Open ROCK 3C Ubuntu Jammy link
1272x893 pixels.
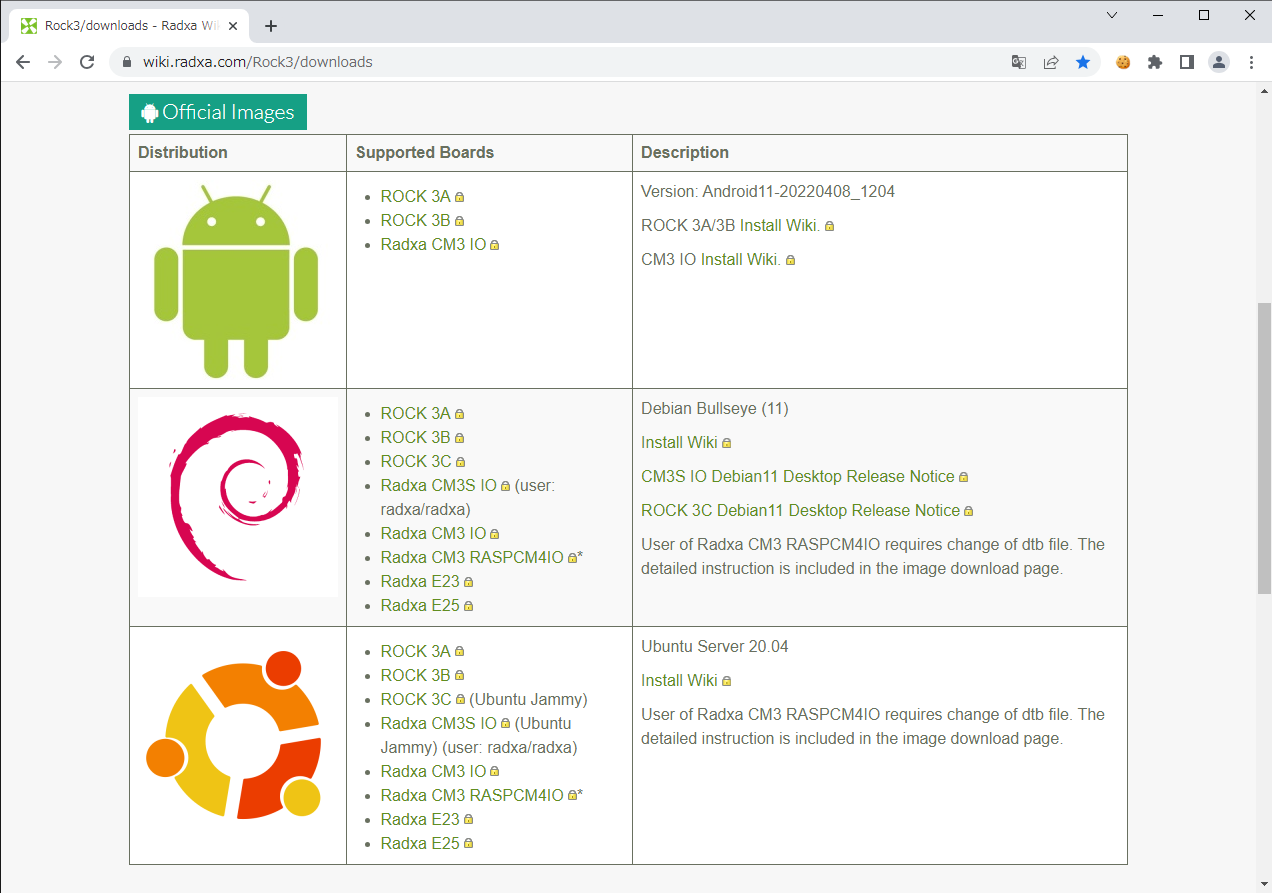pyautogui.click(x=416, y=699)
